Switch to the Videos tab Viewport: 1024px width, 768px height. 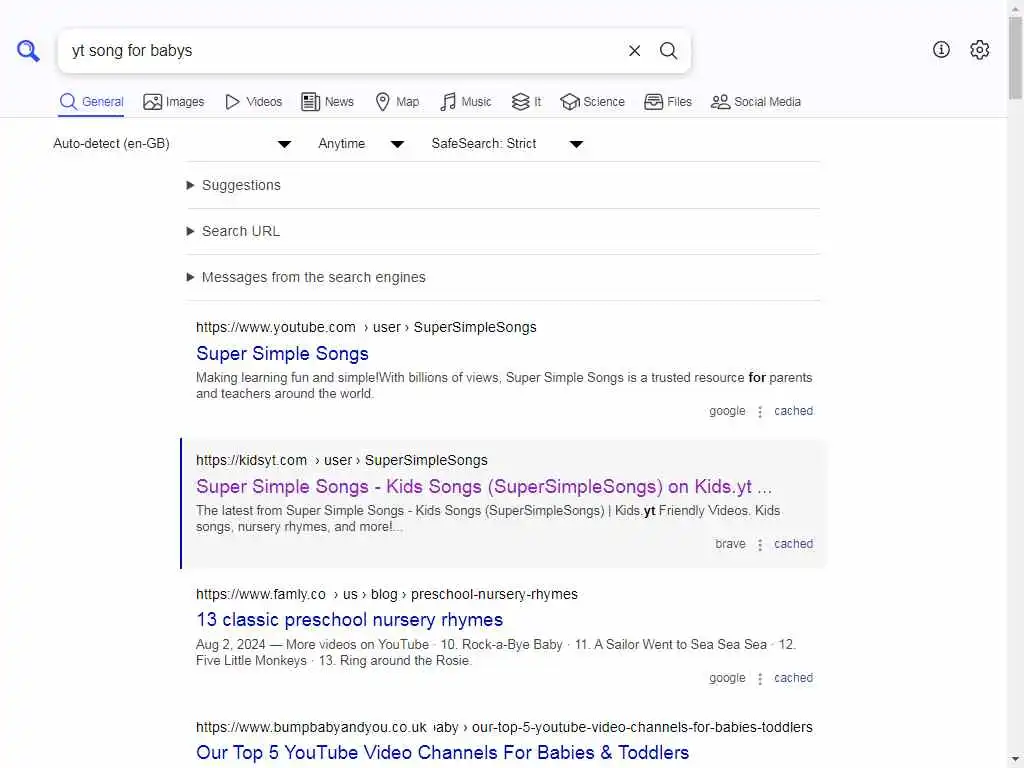253,102
